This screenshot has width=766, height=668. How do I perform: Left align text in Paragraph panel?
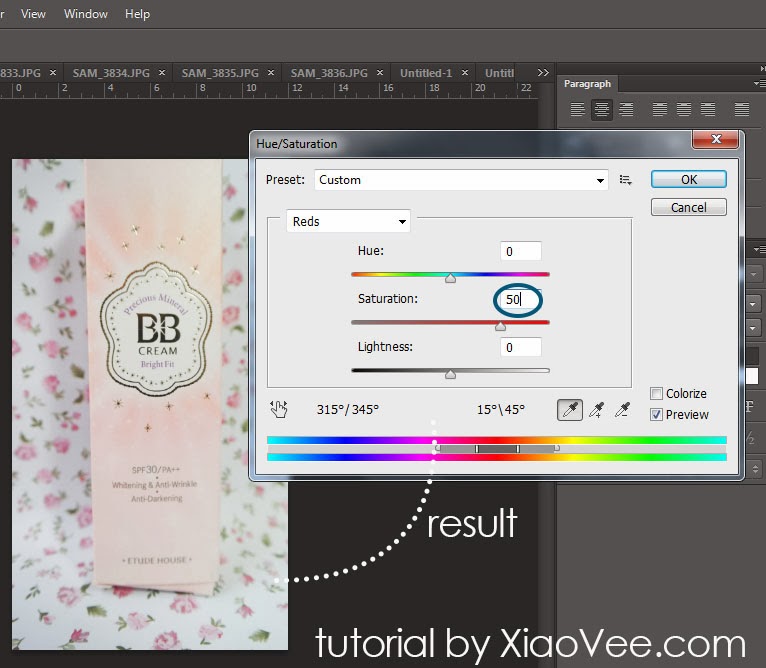(x=577, y=109)
